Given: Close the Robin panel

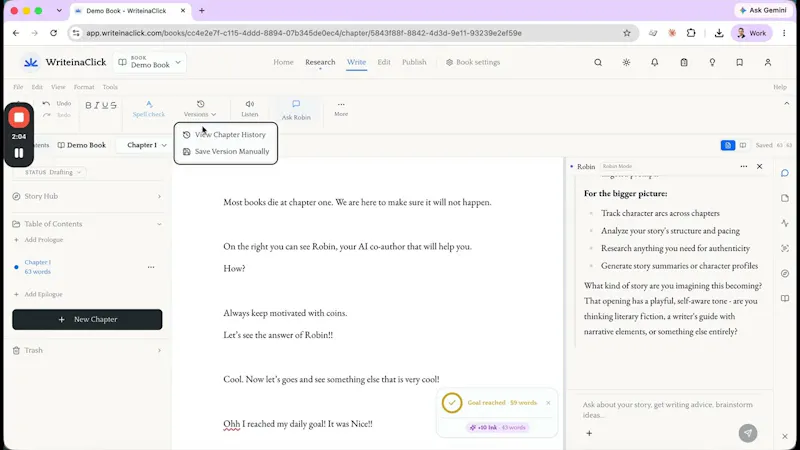Looking at the screenshot, I should point(760,166).
